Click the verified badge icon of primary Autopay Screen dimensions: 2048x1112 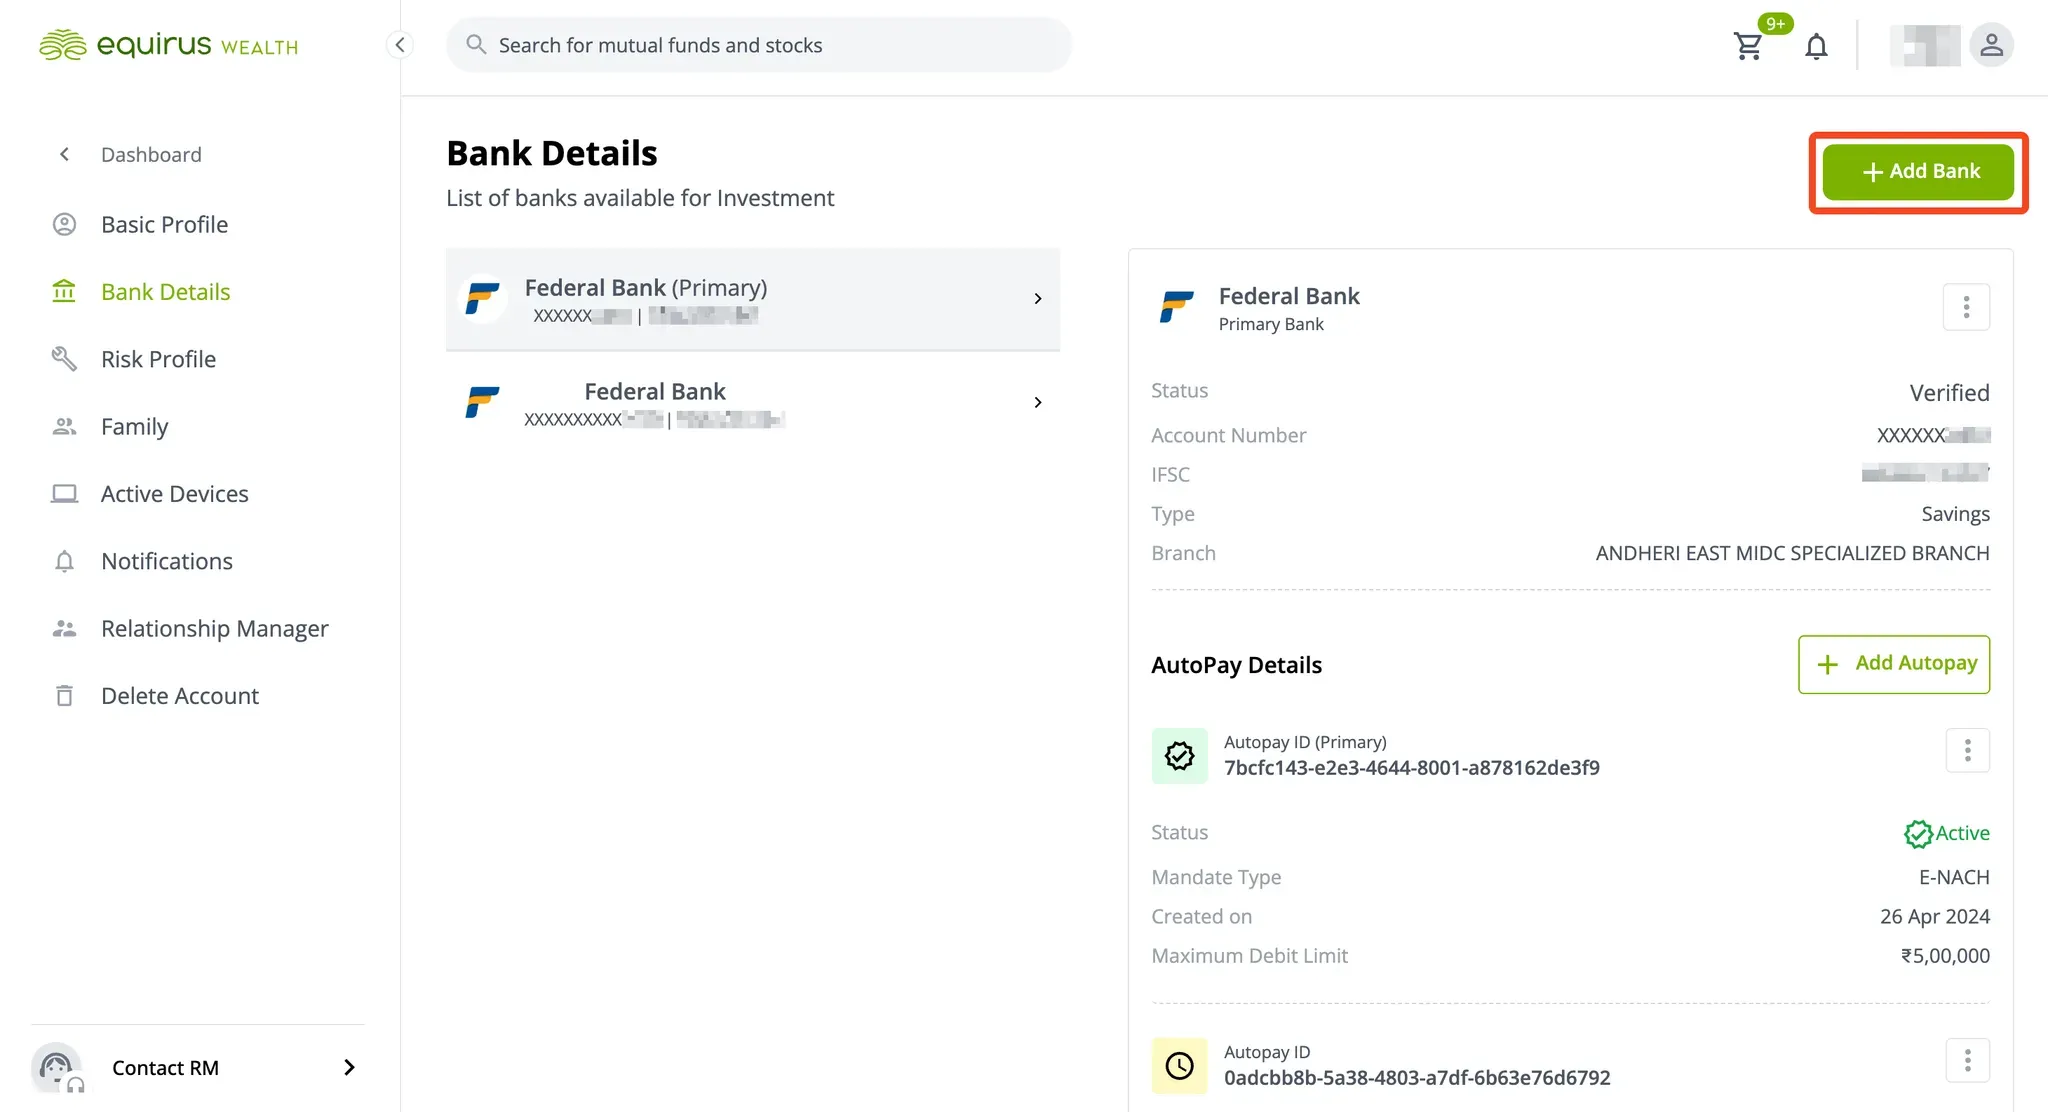coord(1180,756)
